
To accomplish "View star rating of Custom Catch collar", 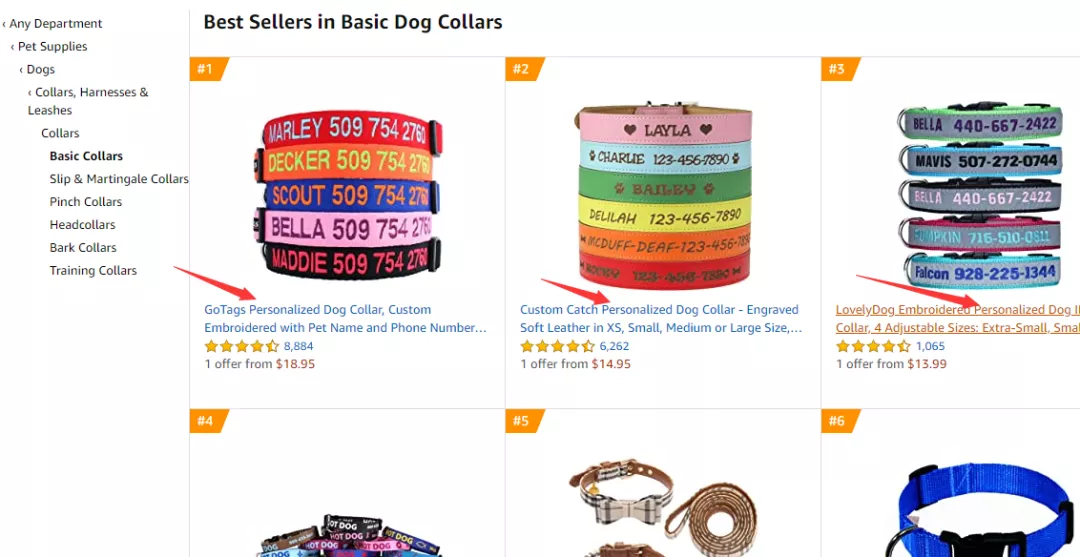I will click(557, 346).
